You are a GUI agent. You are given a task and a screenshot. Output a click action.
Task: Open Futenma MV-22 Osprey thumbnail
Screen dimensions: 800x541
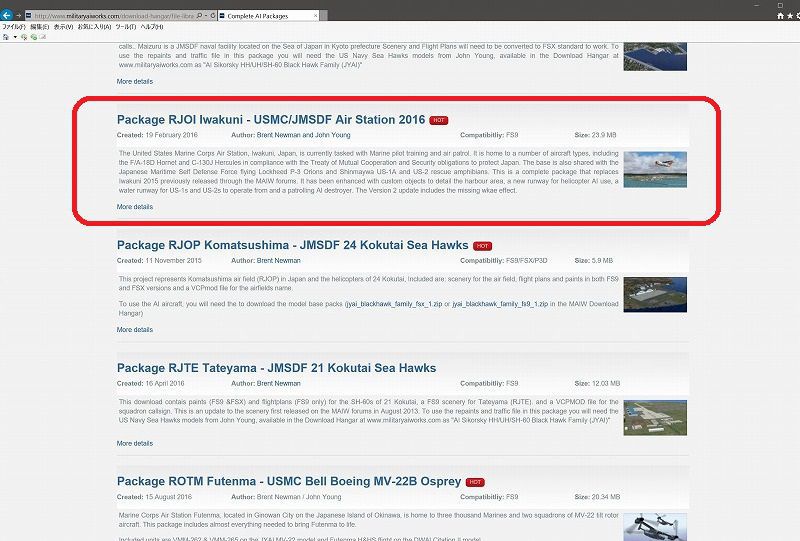point(655,527)
